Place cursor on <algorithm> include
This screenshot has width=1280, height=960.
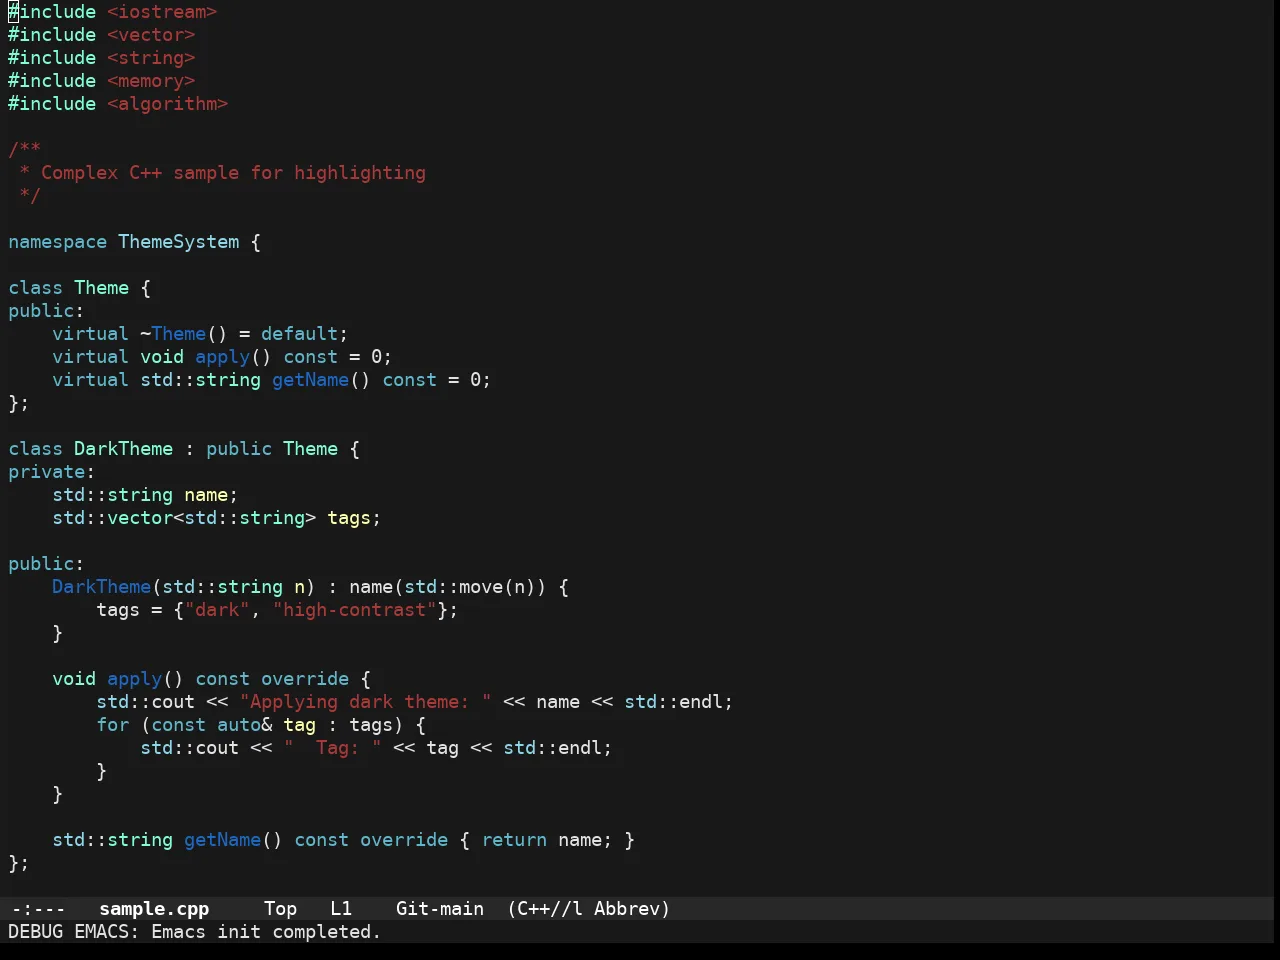[x=168, y=104]
